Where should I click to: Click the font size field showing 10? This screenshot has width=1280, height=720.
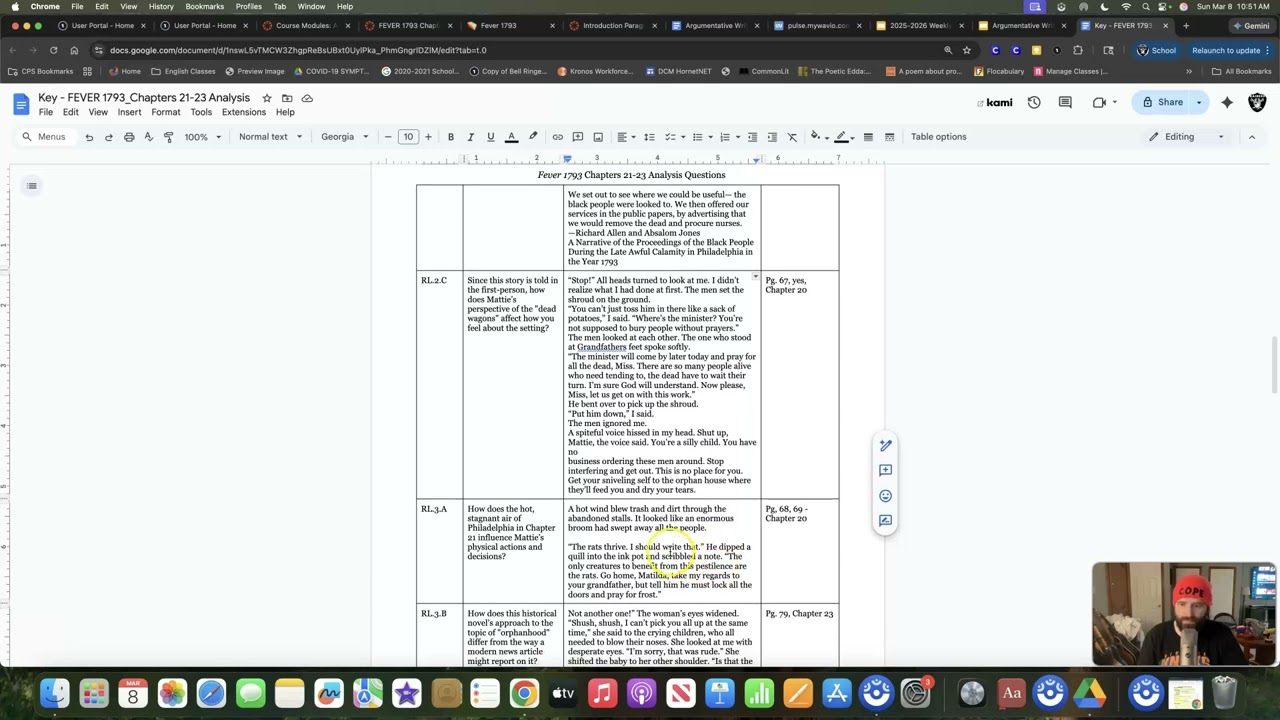click(x=408, y=137)
